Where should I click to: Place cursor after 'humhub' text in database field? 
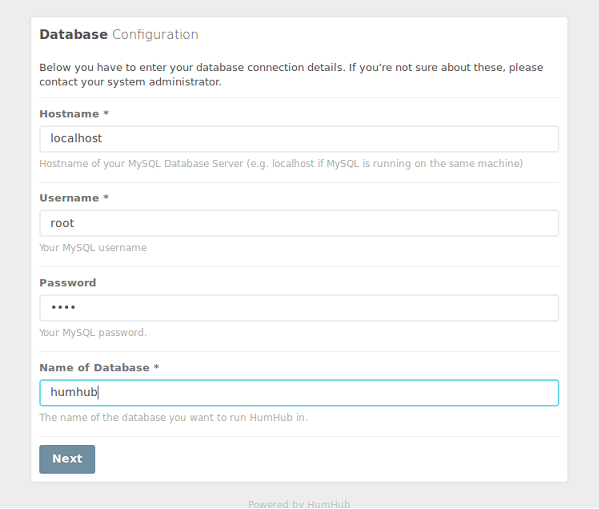tap(98, 392)
